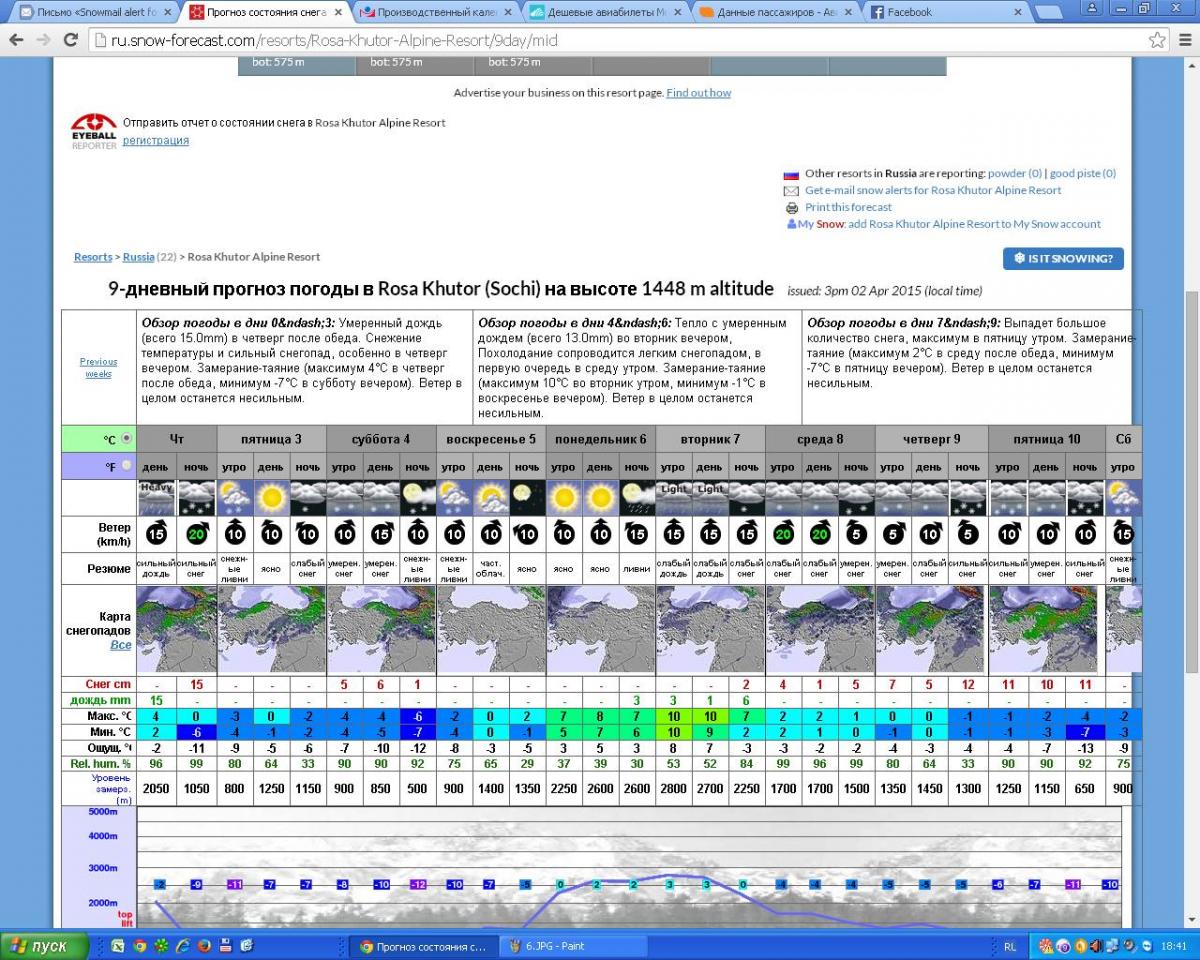
Task: Click the Russian flag icon near Other resorts
Action: click(792, 174)
